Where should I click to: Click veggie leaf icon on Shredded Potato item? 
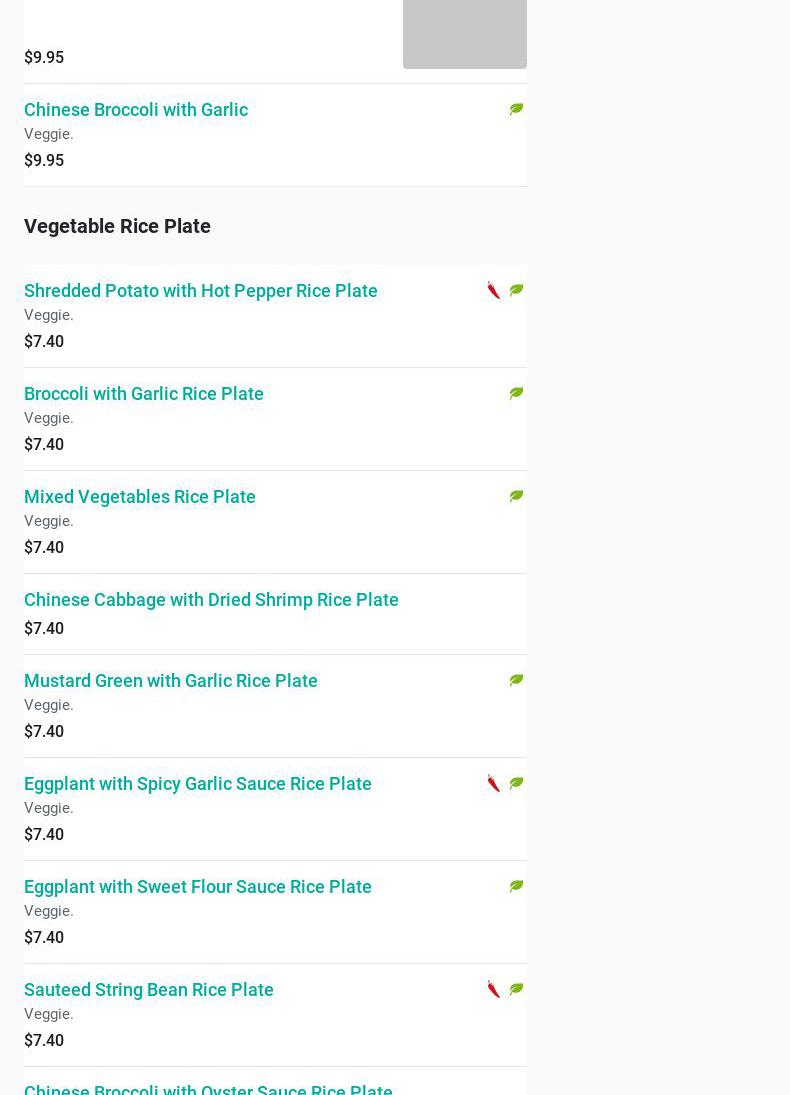(x=516, y=290)
